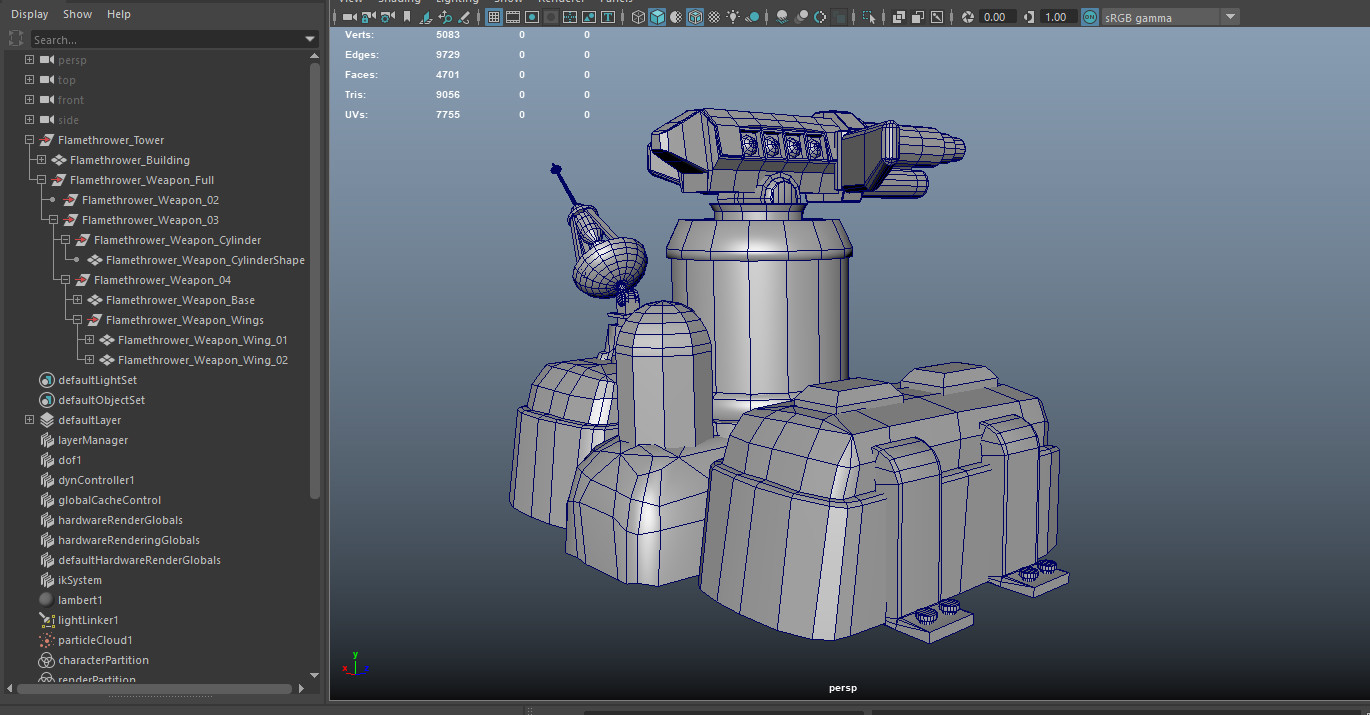
Task: Select the Grease Pencil tool icon
Action: click(464, 17)
